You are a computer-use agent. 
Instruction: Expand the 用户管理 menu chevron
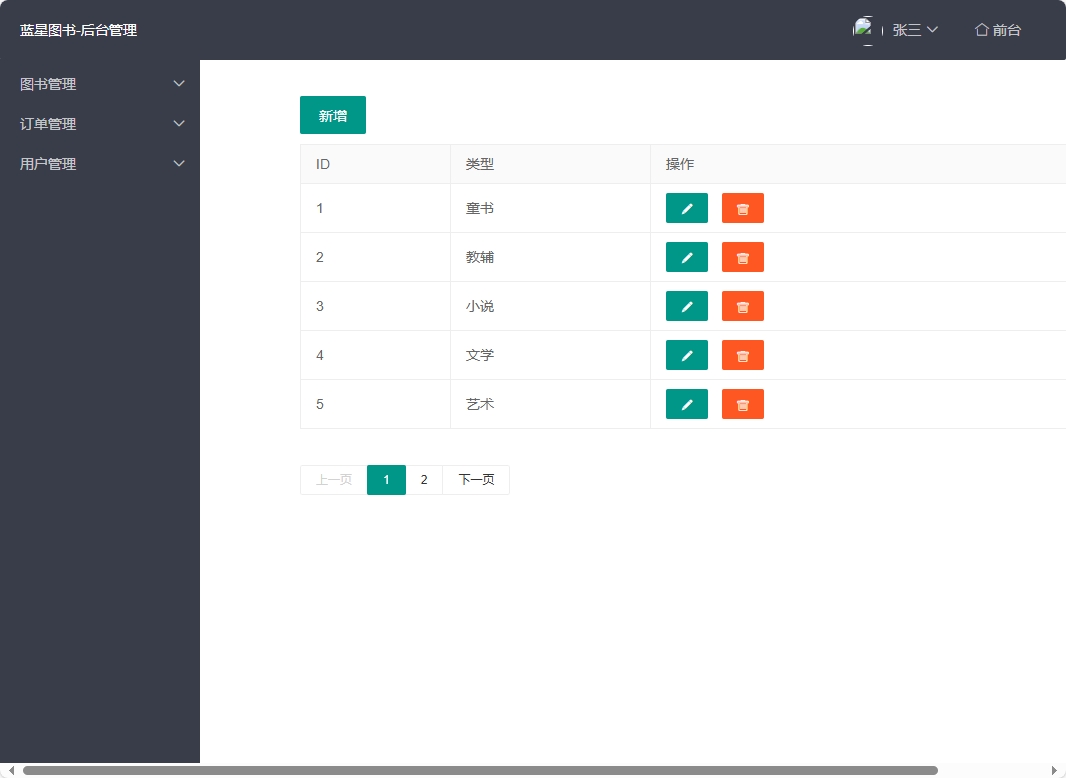[x=179, y=164]
